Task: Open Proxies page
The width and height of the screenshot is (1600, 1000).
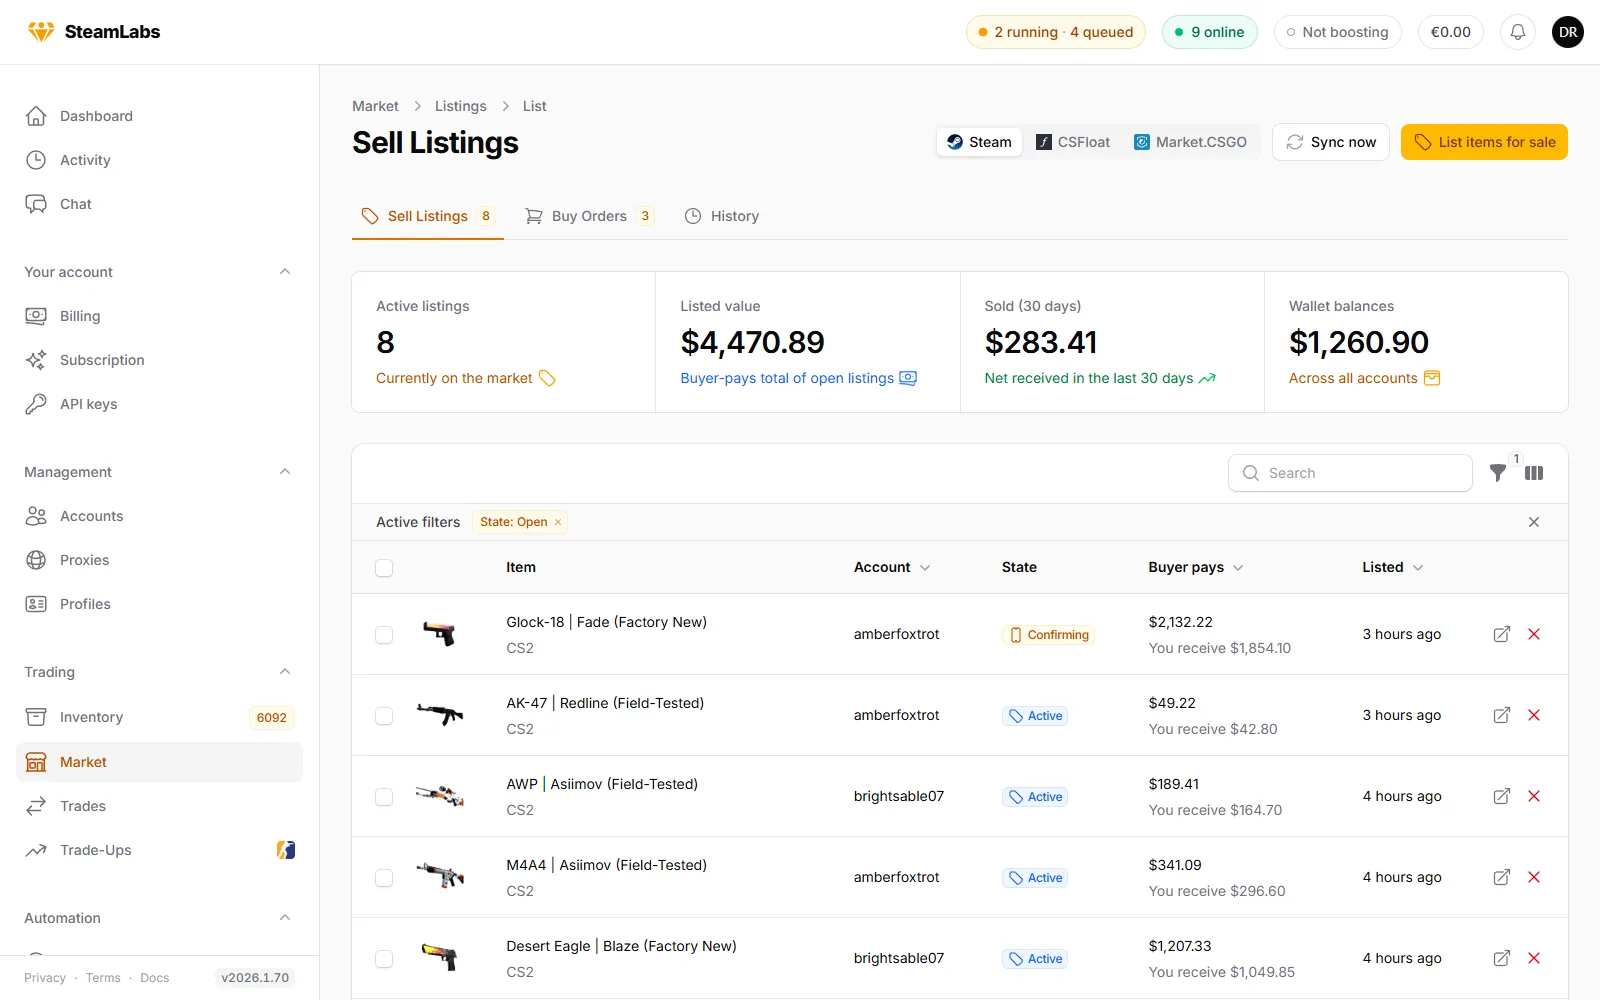Action: [x=160, y=560]
